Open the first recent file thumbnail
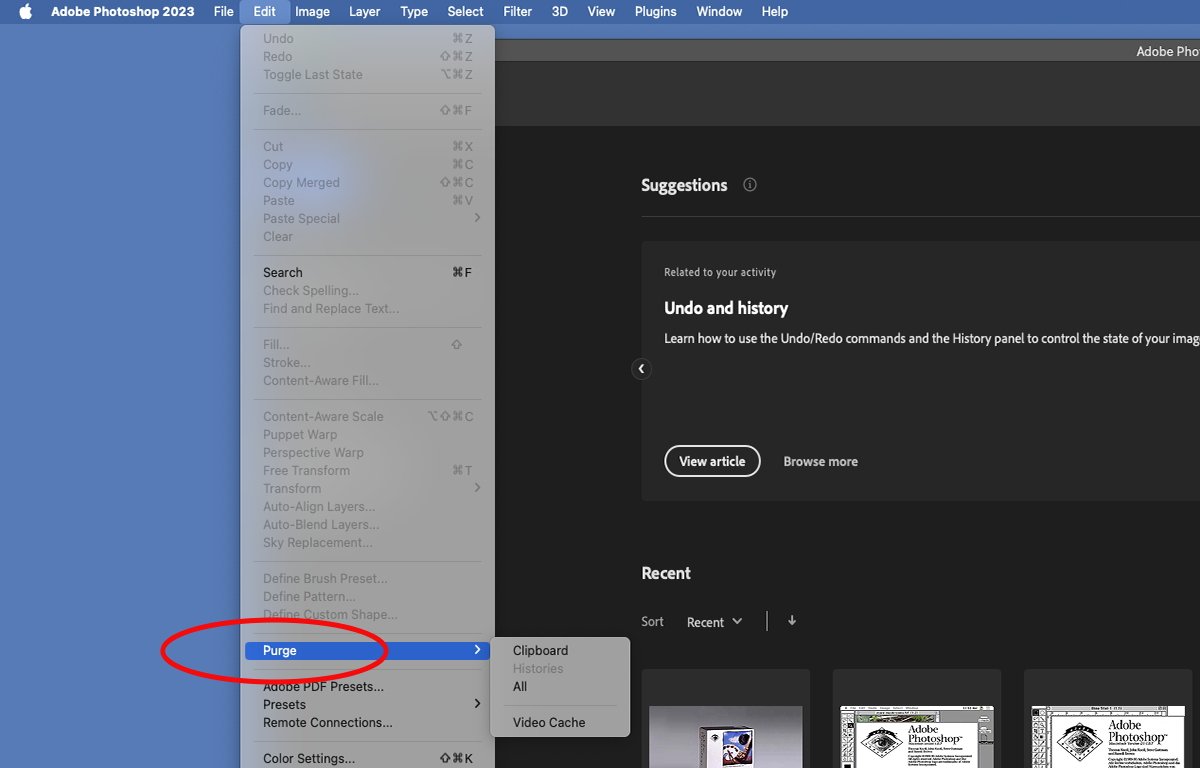Image resolution: width=1200 pixels, height=768 pixels. click(725, 730)
